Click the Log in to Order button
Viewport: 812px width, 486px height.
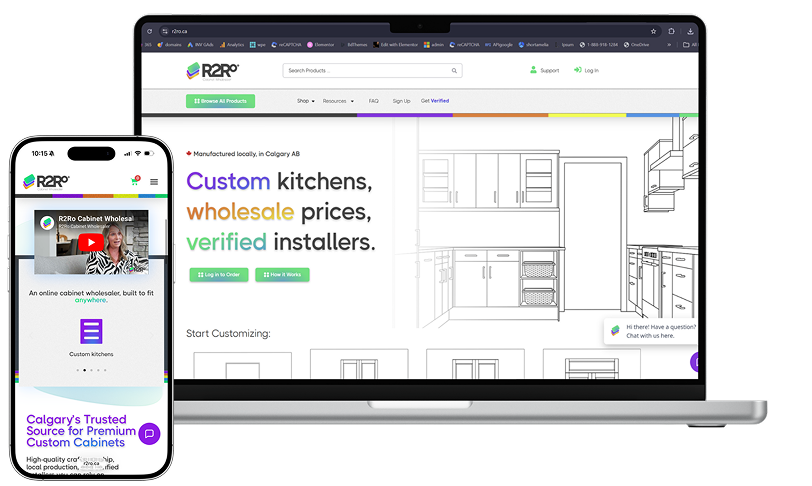tap(219, 275)
